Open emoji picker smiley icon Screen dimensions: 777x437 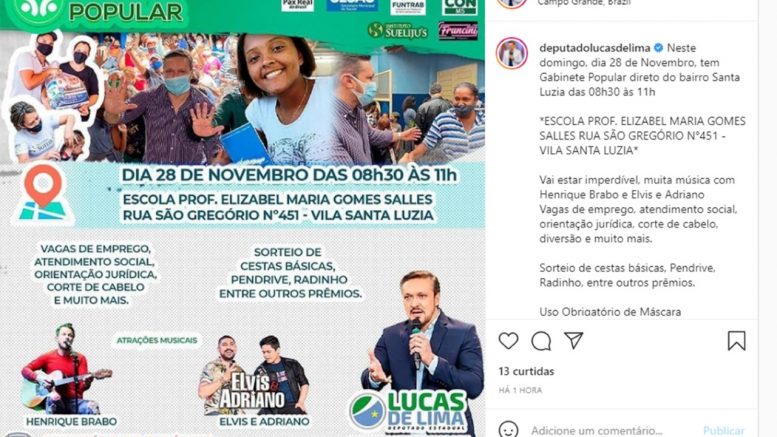[508, 429]
